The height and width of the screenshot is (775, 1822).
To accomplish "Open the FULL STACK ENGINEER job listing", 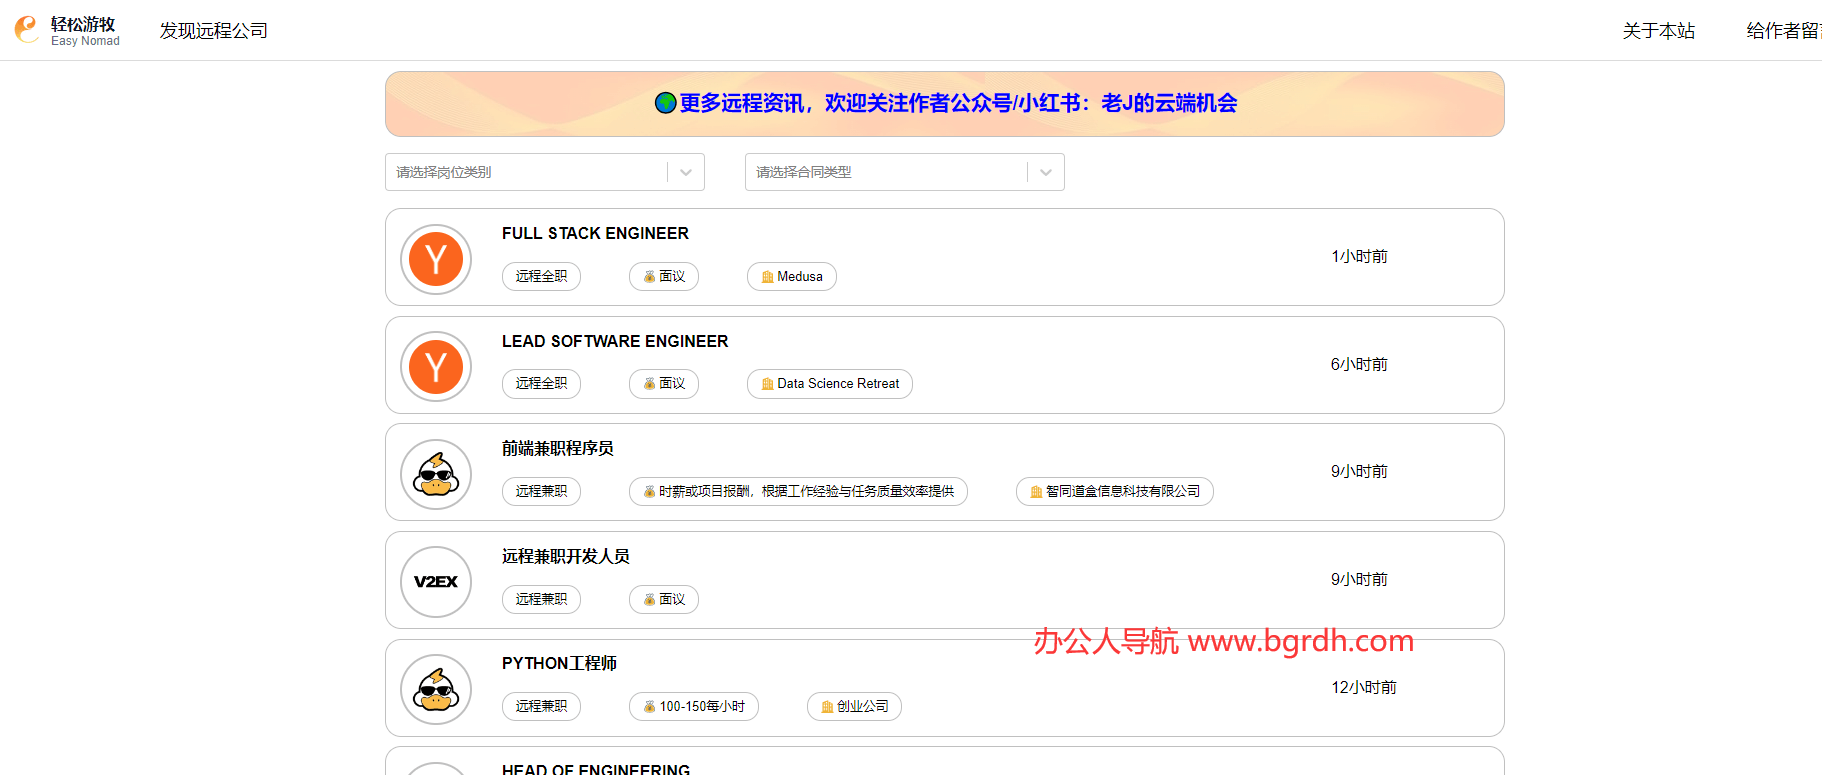I will click(595, 233).
